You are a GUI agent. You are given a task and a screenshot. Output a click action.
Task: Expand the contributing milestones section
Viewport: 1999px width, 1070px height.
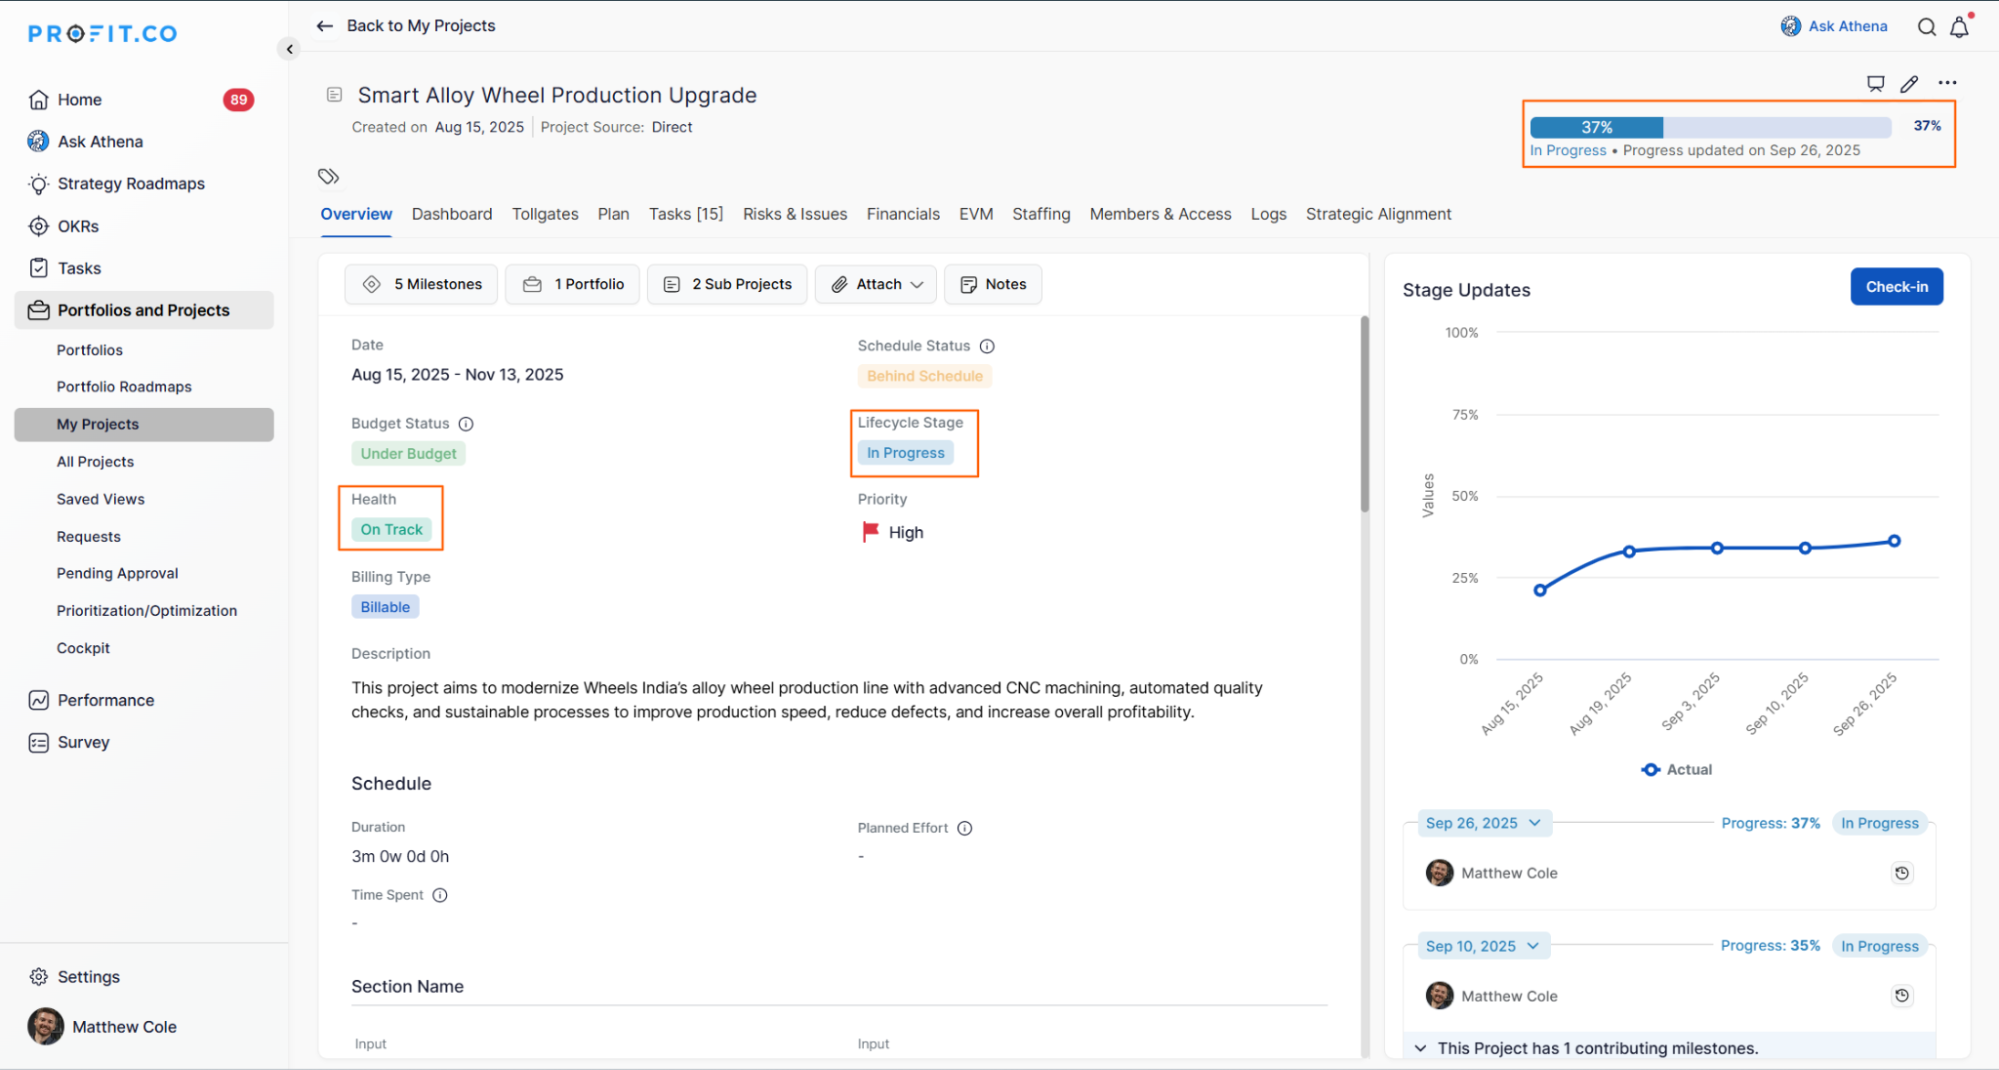pyautogui.click(x=1420, y=1048)
